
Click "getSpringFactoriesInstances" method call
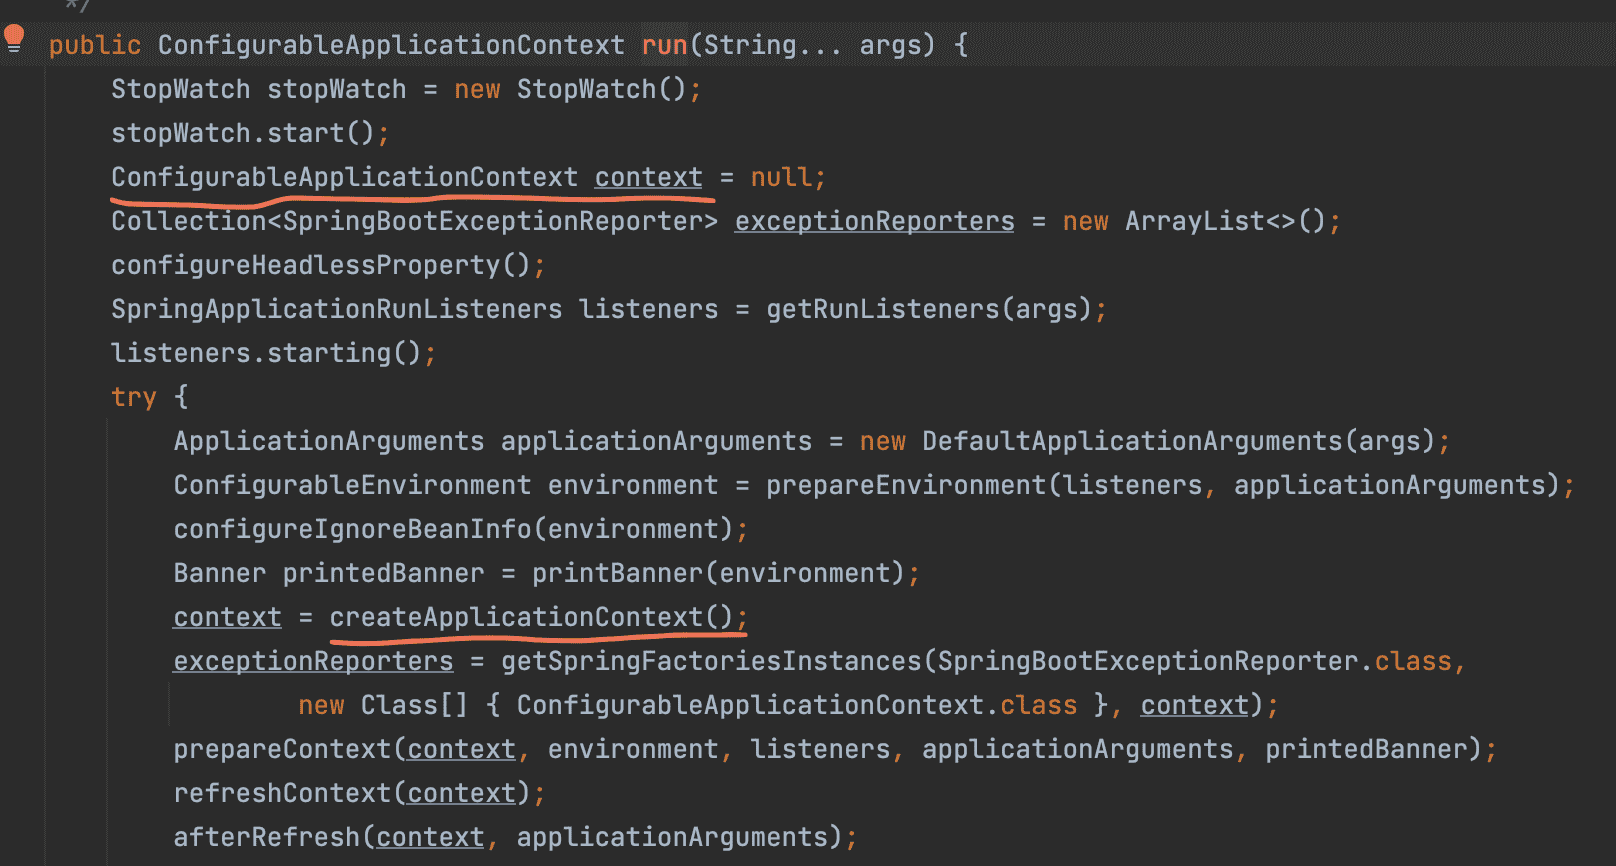711,661
